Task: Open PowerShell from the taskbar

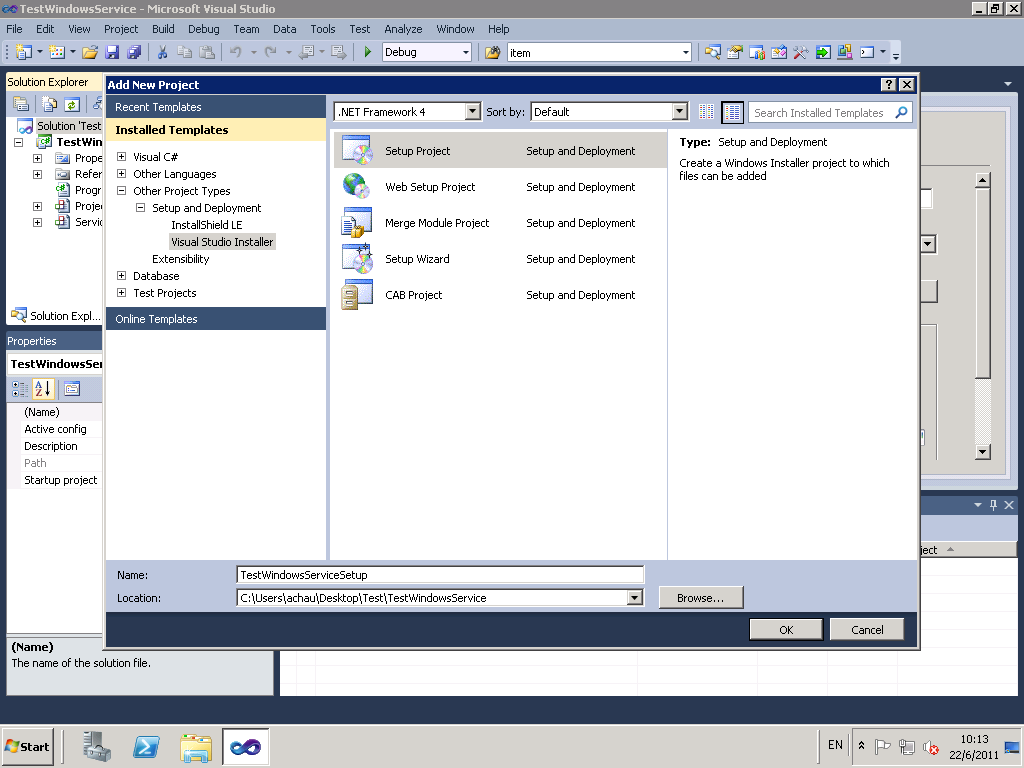Action: click(x=146, y=746)
